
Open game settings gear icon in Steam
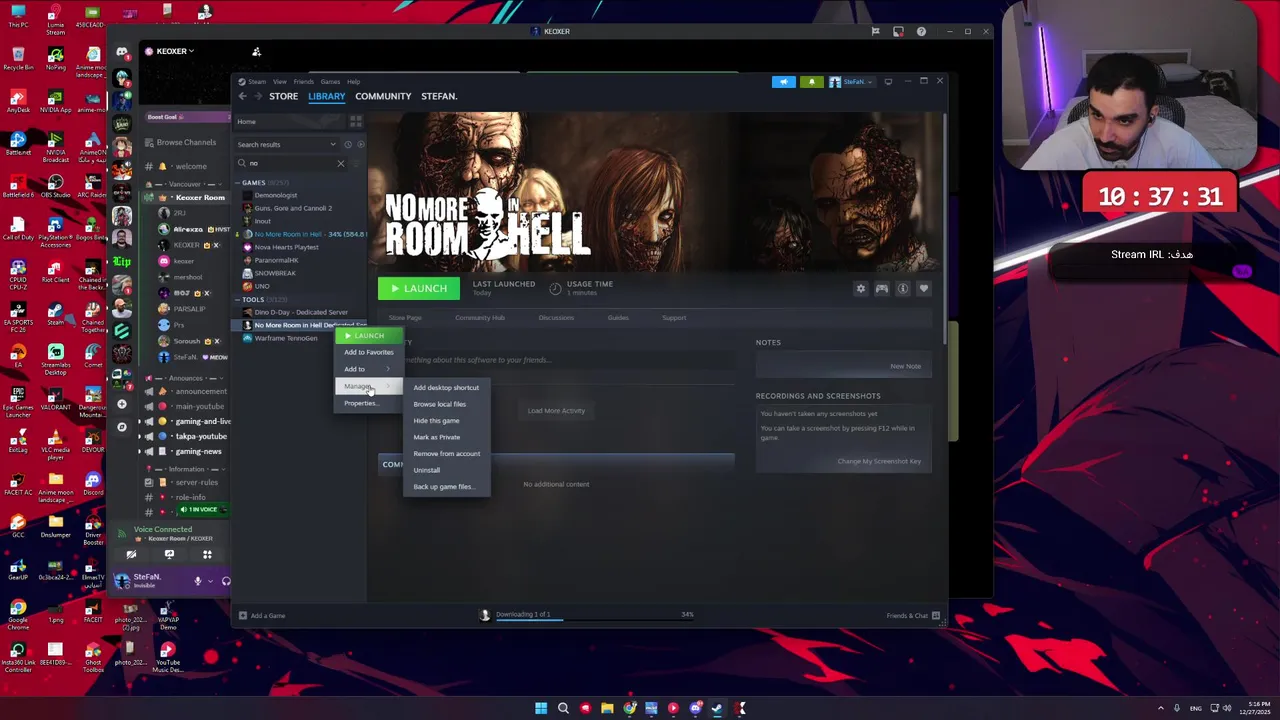click(860, 288)
